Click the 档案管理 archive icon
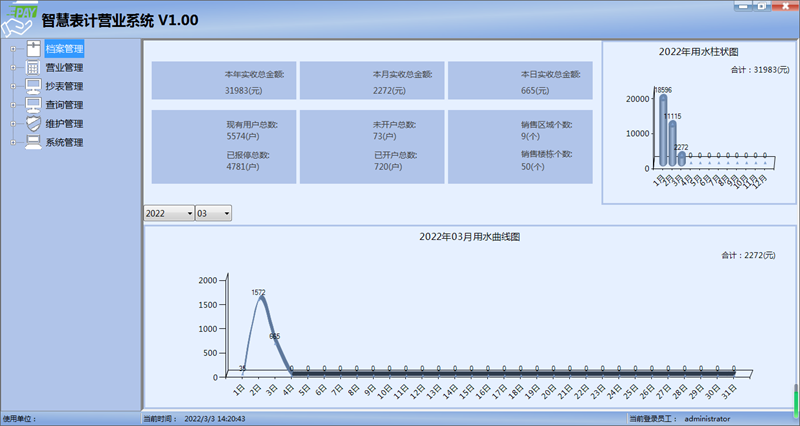 34,48
